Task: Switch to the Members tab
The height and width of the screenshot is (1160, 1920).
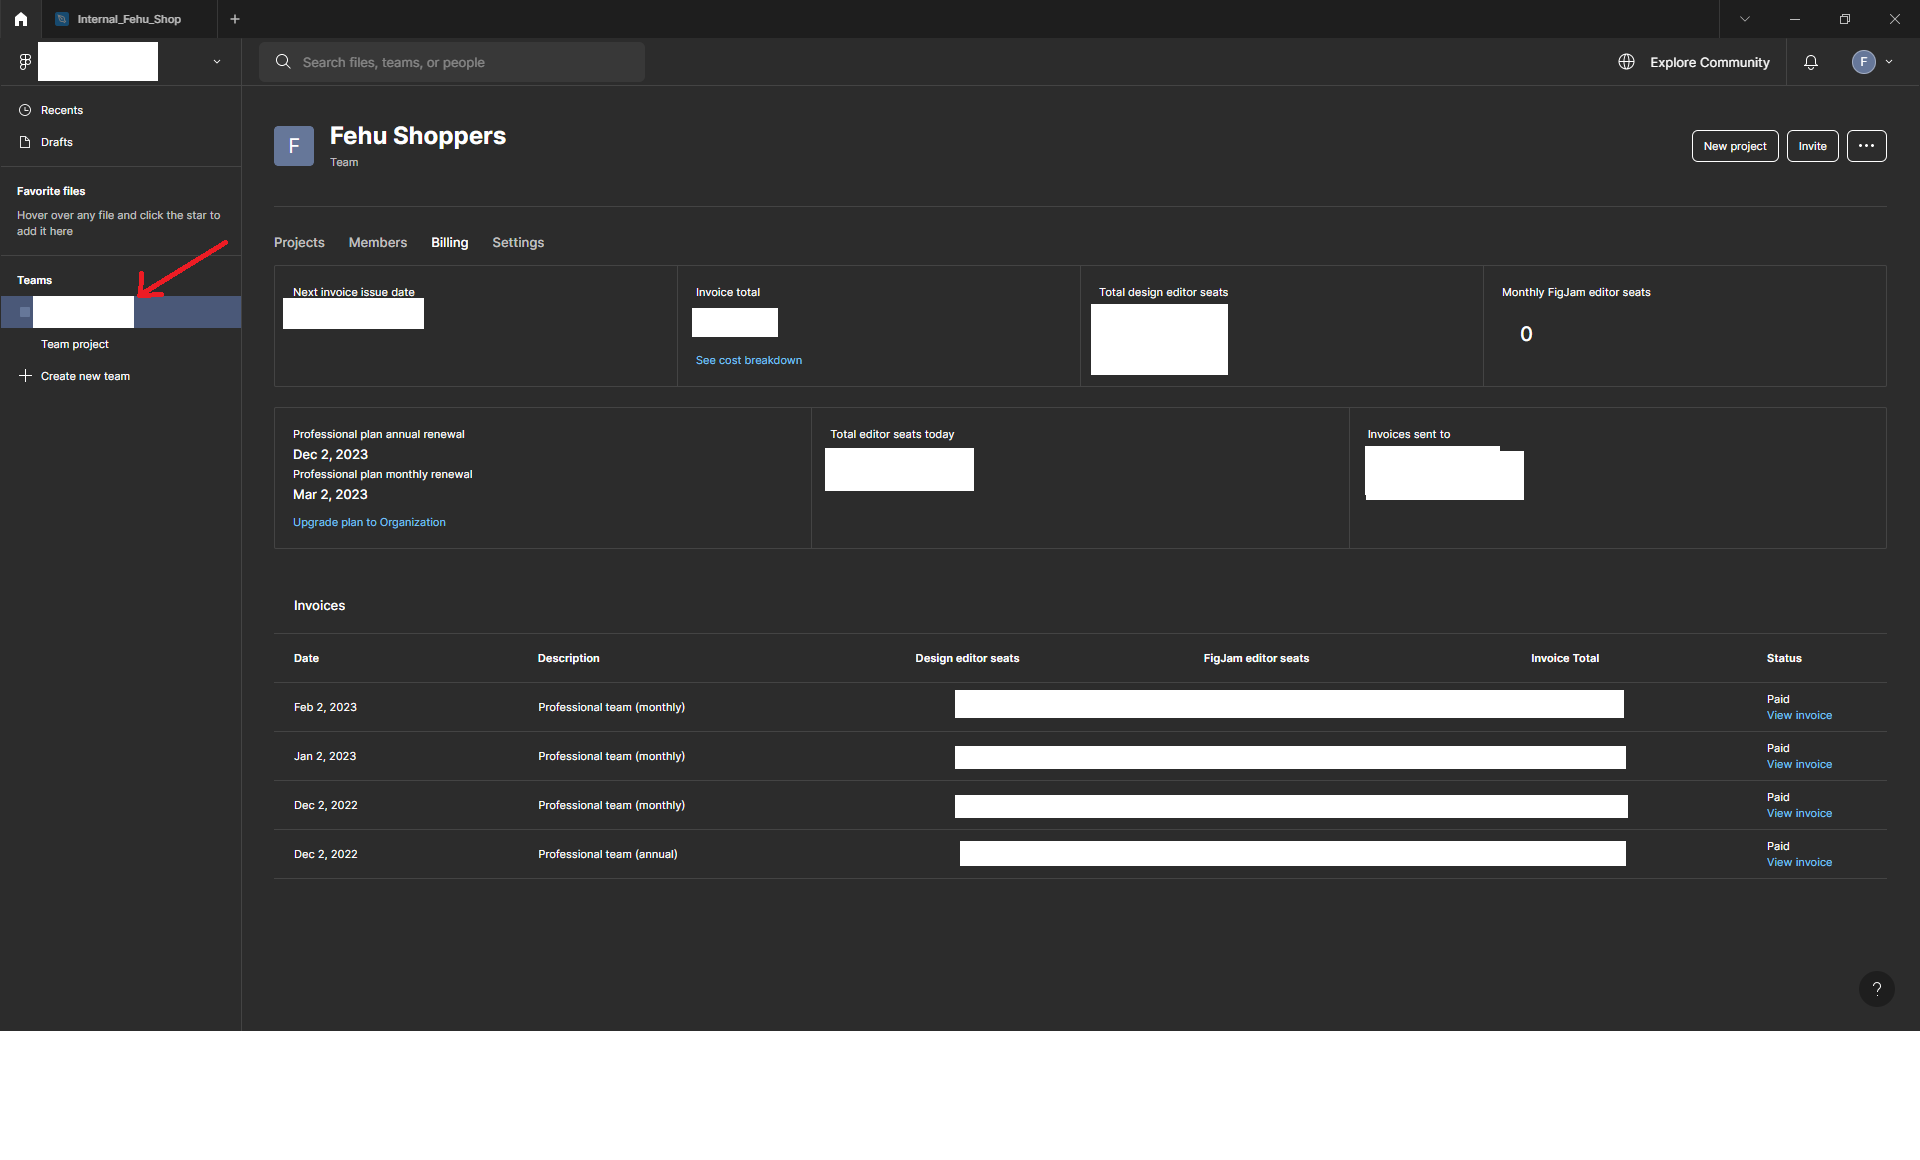Action: (x=377, y=242)
